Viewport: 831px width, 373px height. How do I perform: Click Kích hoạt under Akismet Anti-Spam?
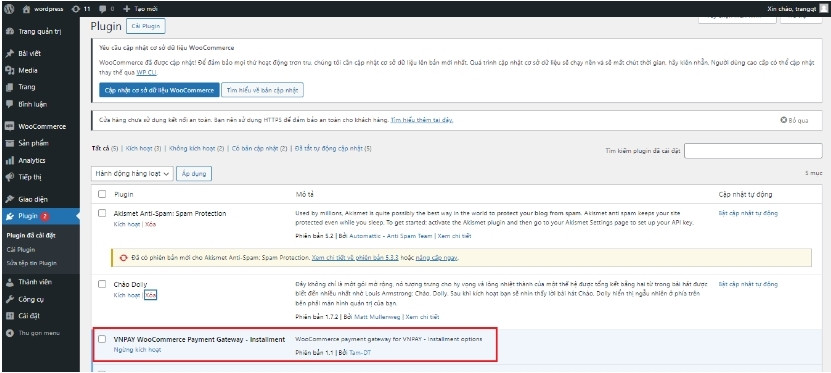[x=127, y=224]
